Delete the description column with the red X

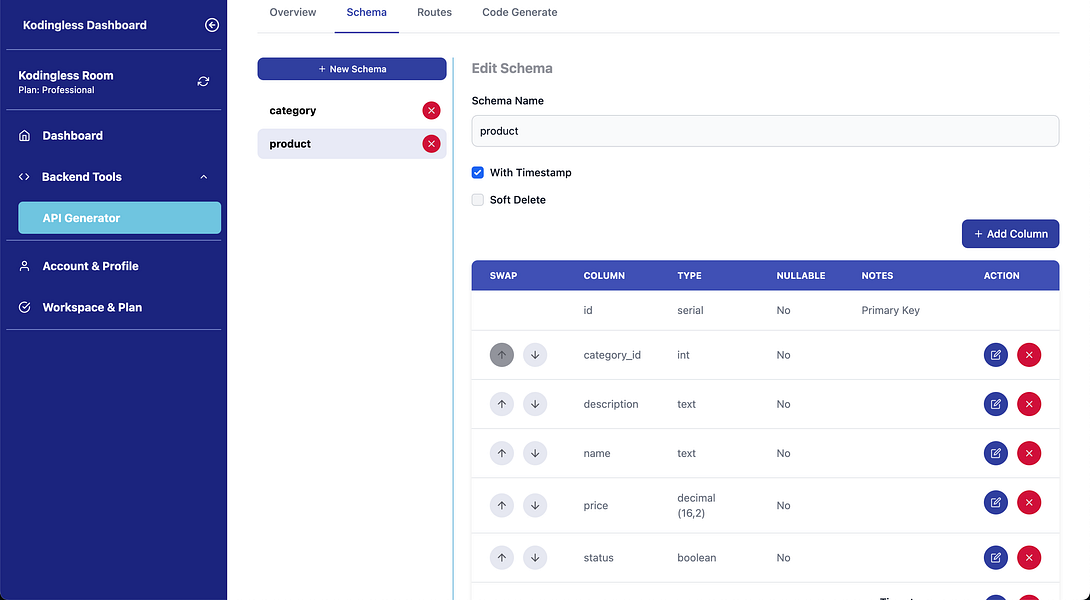pos(1029,404)
